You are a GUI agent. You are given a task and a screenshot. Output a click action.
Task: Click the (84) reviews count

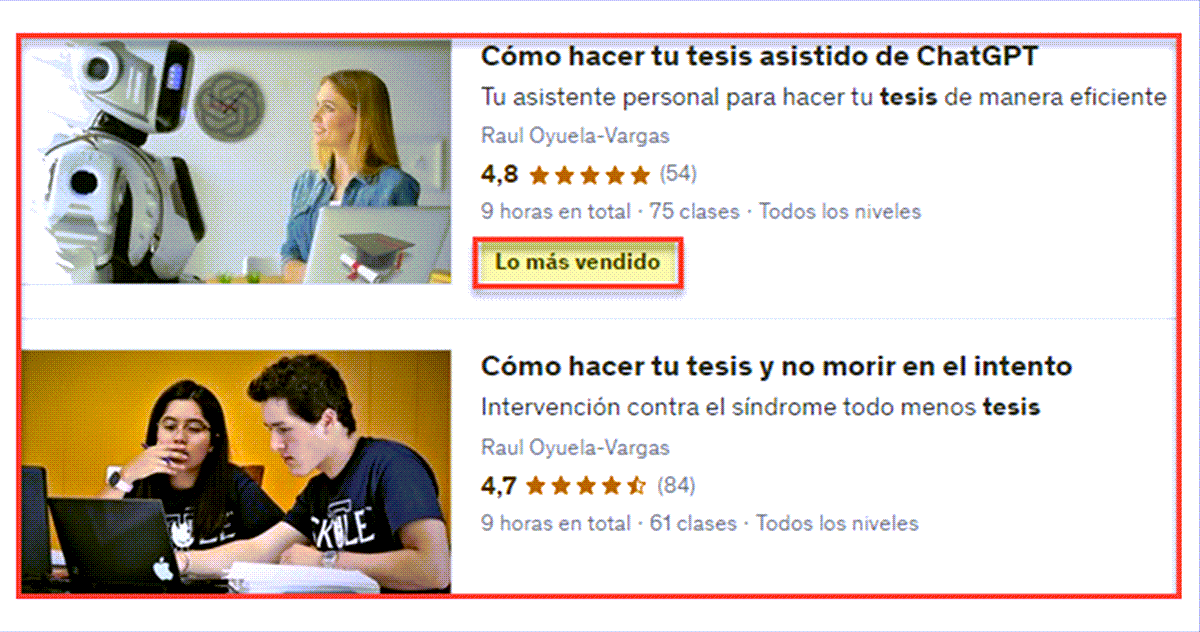pos(676,486)
